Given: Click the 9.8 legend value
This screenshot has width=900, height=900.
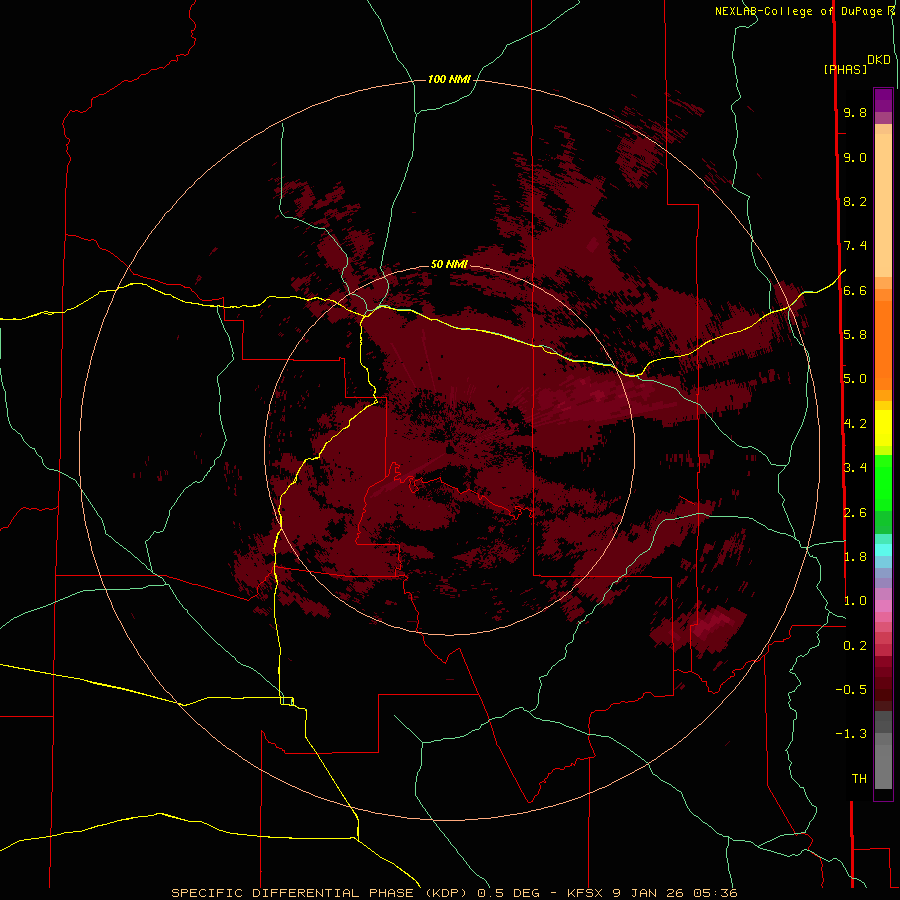Looking at the screenshot, I should [x=855, y=113].
